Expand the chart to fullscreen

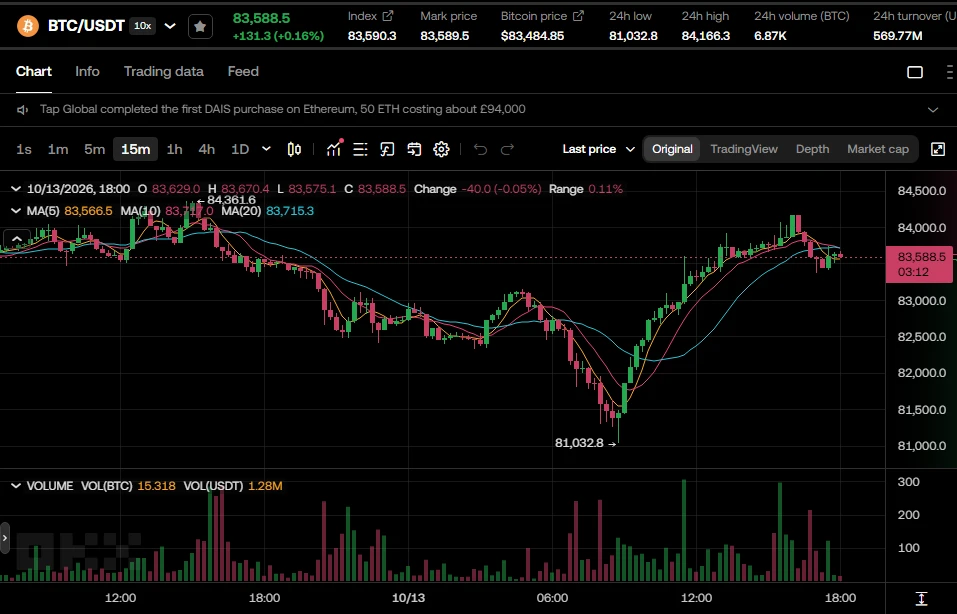click(938, 149)
